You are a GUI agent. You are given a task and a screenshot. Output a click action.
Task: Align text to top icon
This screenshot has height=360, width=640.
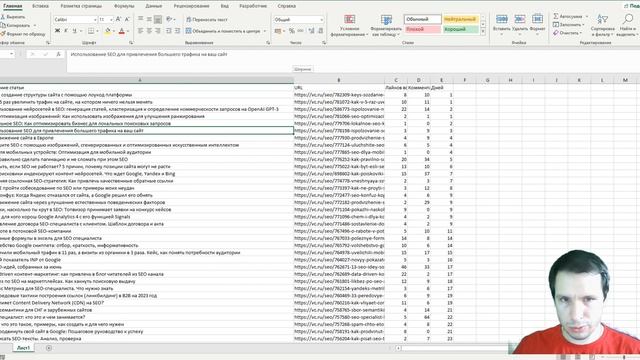pos(140,19)
